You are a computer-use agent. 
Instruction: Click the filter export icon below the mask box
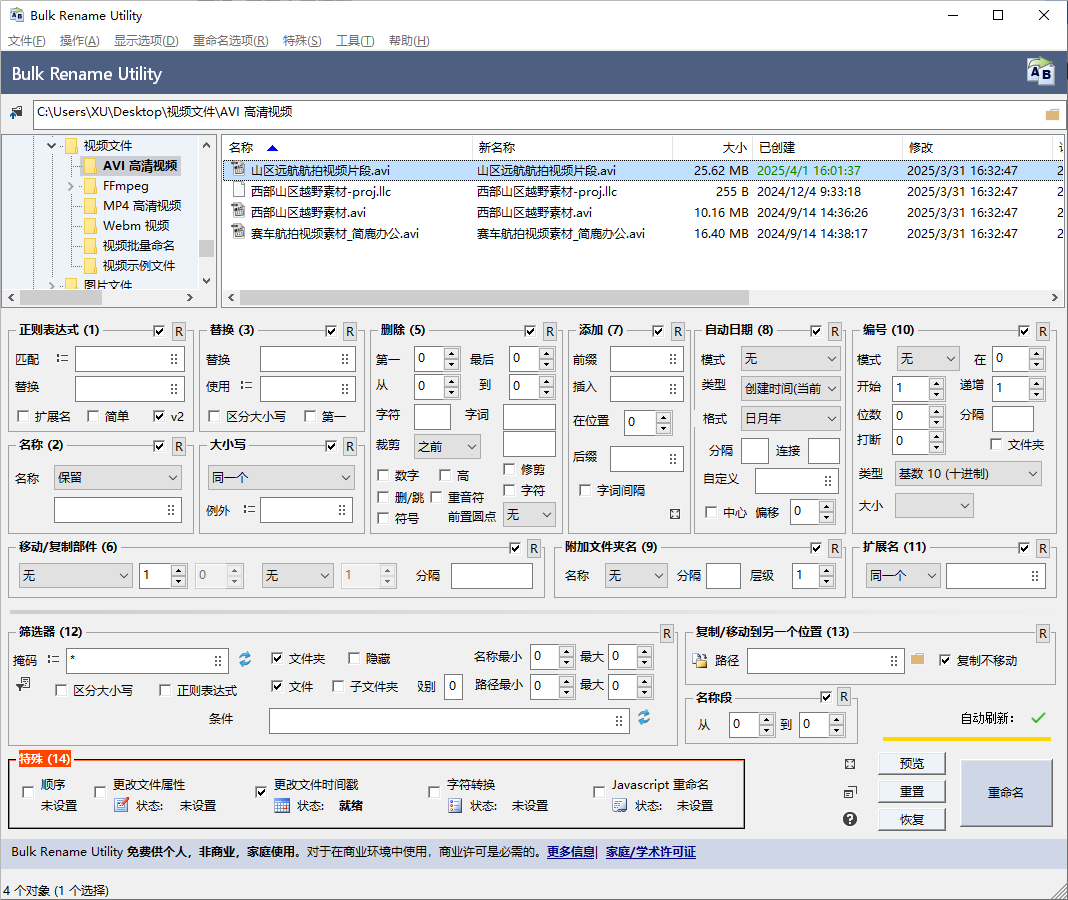pyautogui.click(x=20, y=683)
